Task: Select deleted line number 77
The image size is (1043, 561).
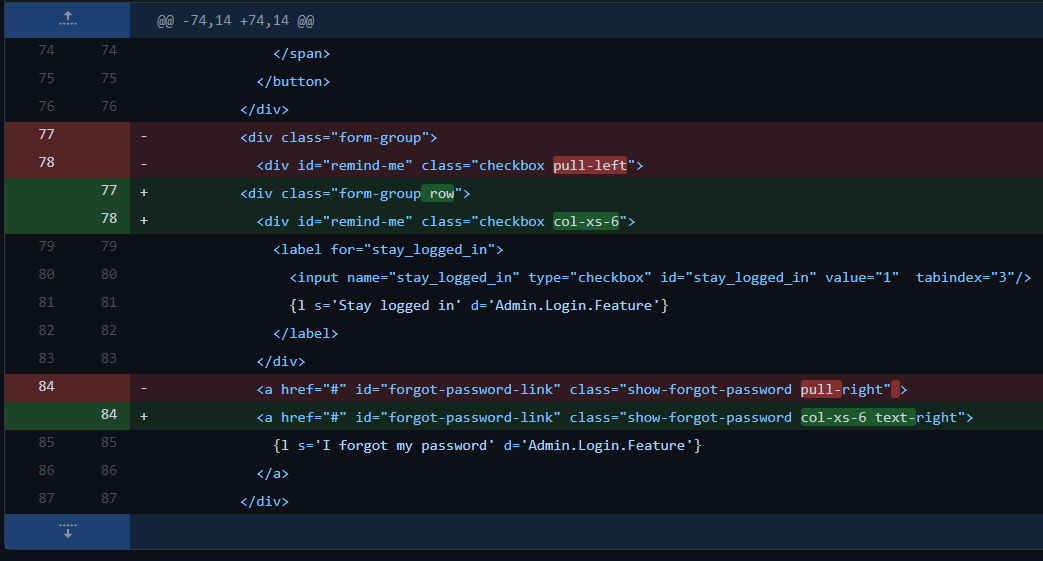Action: tap(46, 134)
